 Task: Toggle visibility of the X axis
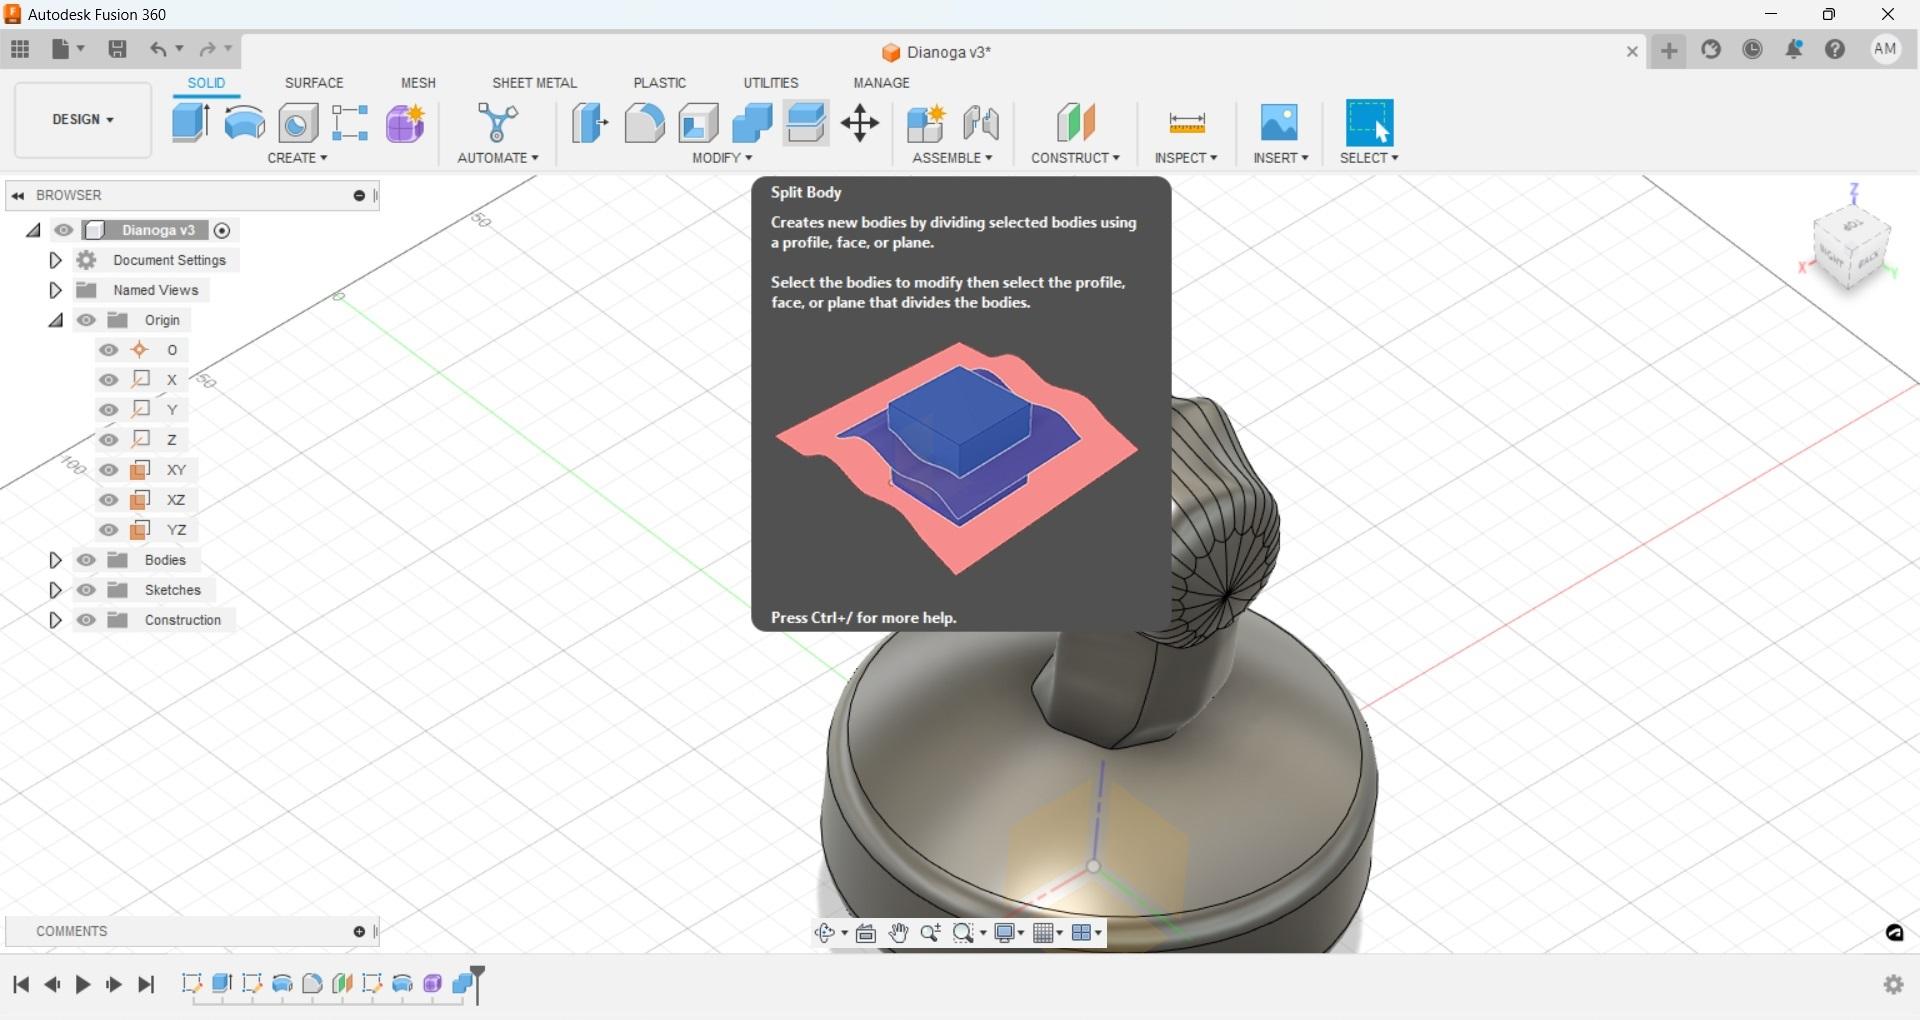[x=109, y=380]
